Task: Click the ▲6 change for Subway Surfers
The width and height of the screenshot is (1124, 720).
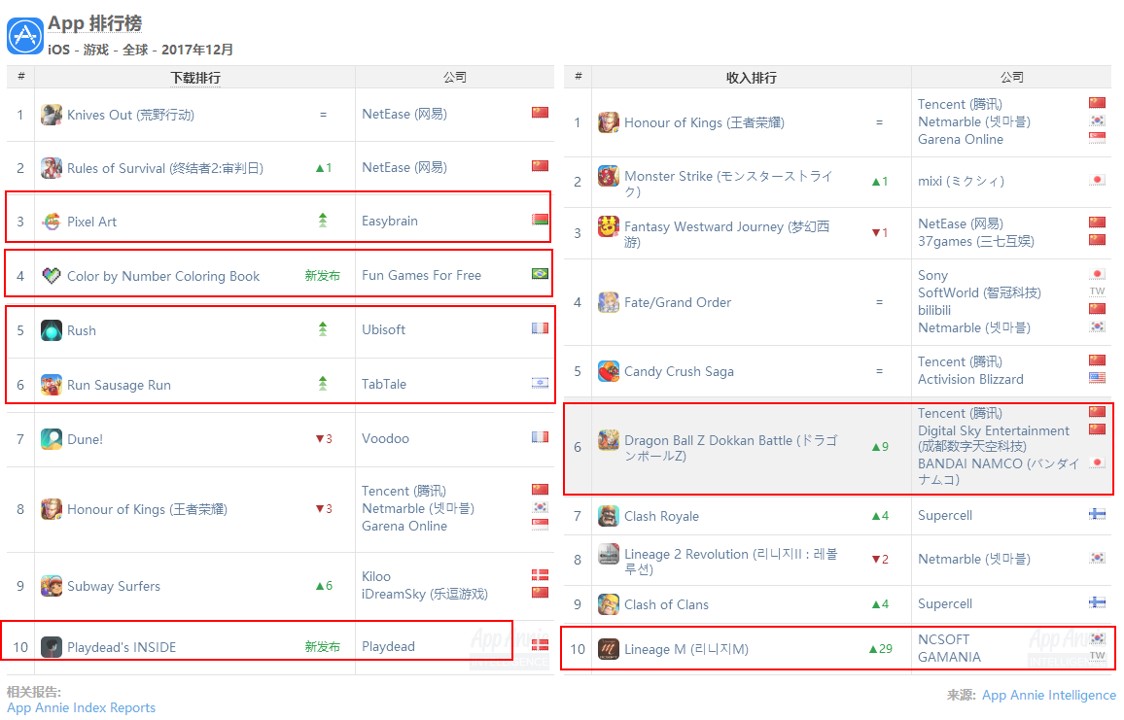Action: pos(323,586)
